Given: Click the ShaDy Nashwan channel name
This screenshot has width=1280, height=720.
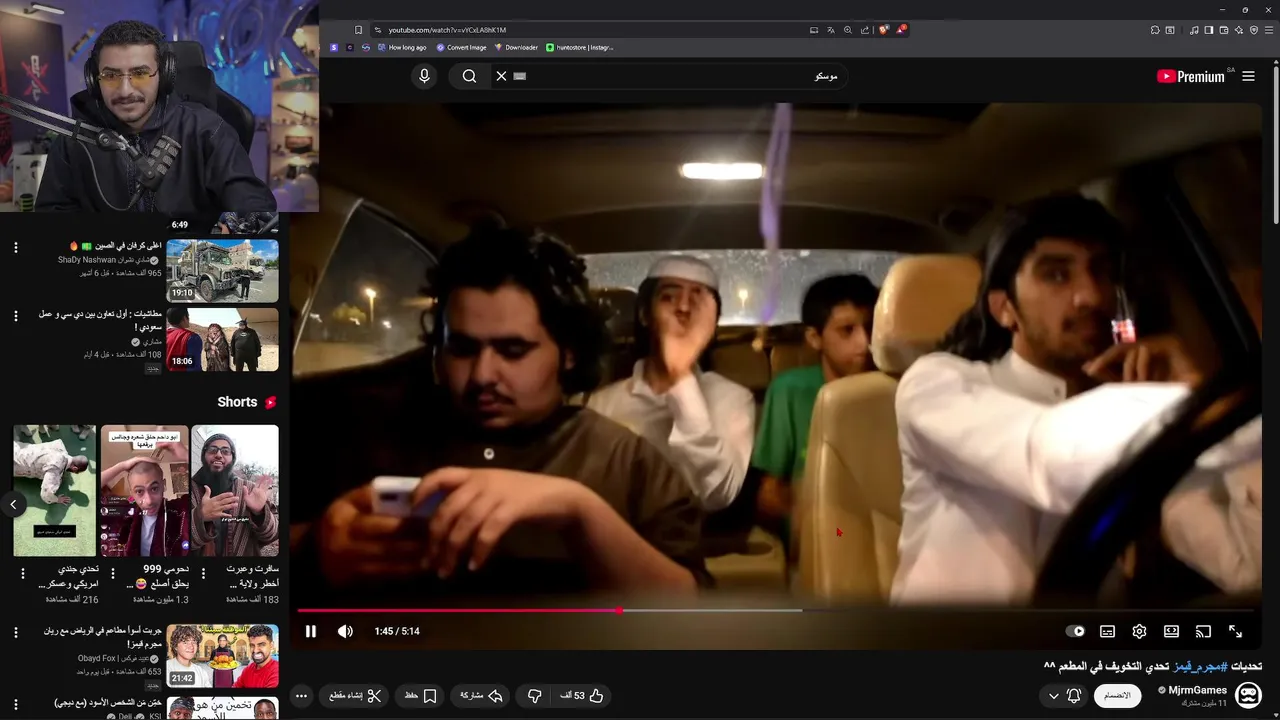Looking at the screenshot, I should pyautogui.click(x=104, y=260).
